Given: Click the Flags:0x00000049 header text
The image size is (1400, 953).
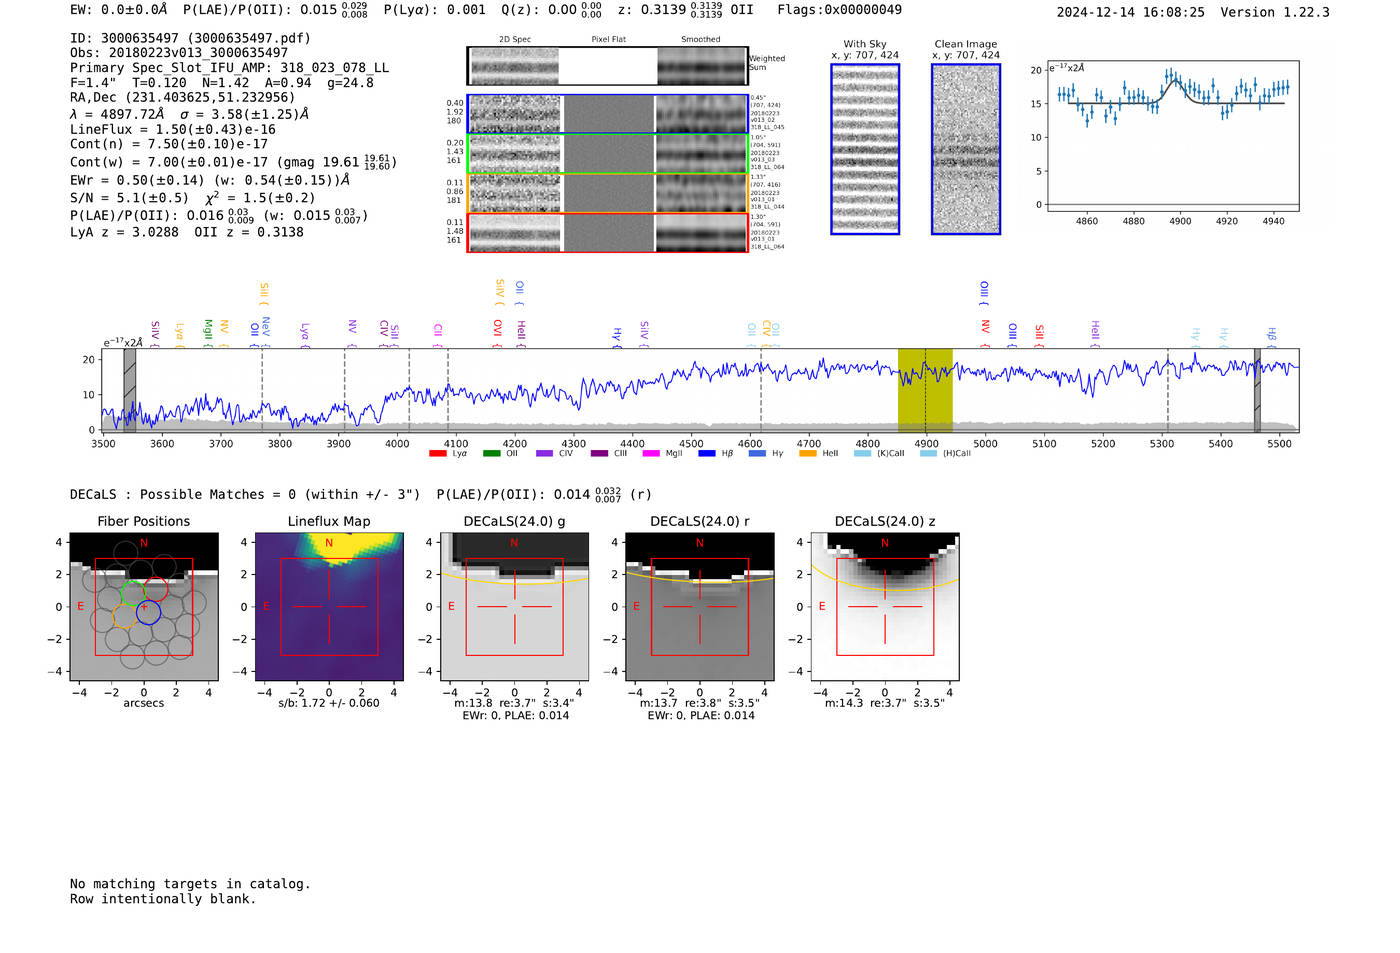Looking at the screenshot, I should (x=839, y=10).
